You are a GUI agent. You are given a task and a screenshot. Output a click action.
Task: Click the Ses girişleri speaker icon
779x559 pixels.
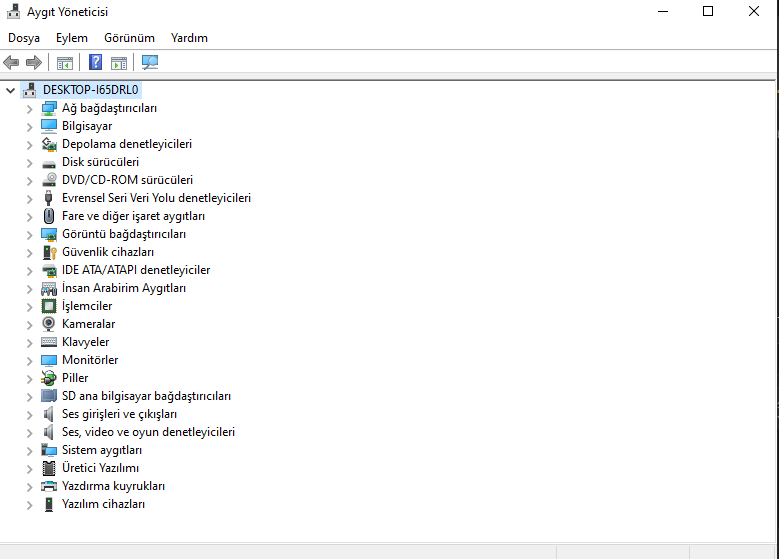(x=48, y=414)
